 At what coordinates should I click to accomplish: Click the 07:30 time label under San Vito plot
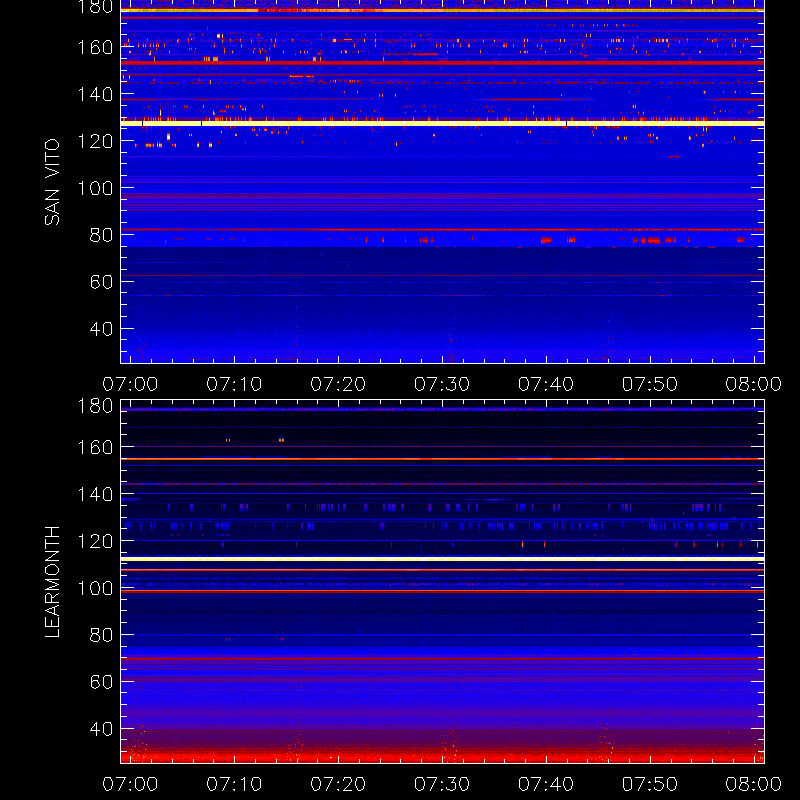(x=442, y=384)
